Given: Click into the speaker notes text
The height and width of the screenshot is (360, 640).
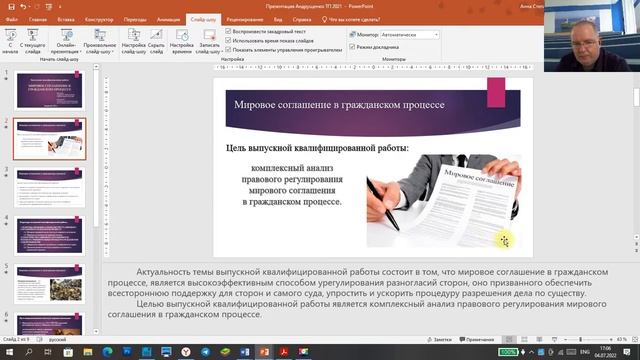Looking at the screenshot, I should coord(358,293).
